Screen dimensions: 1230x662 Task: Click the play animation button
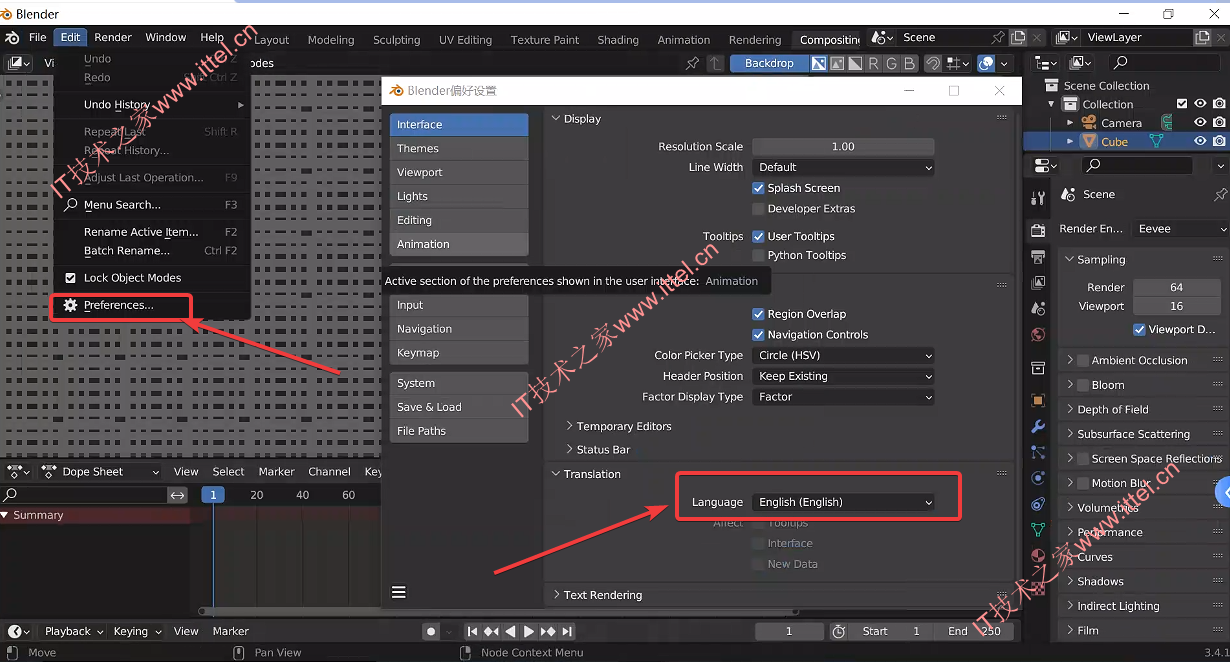pos(529,631)
